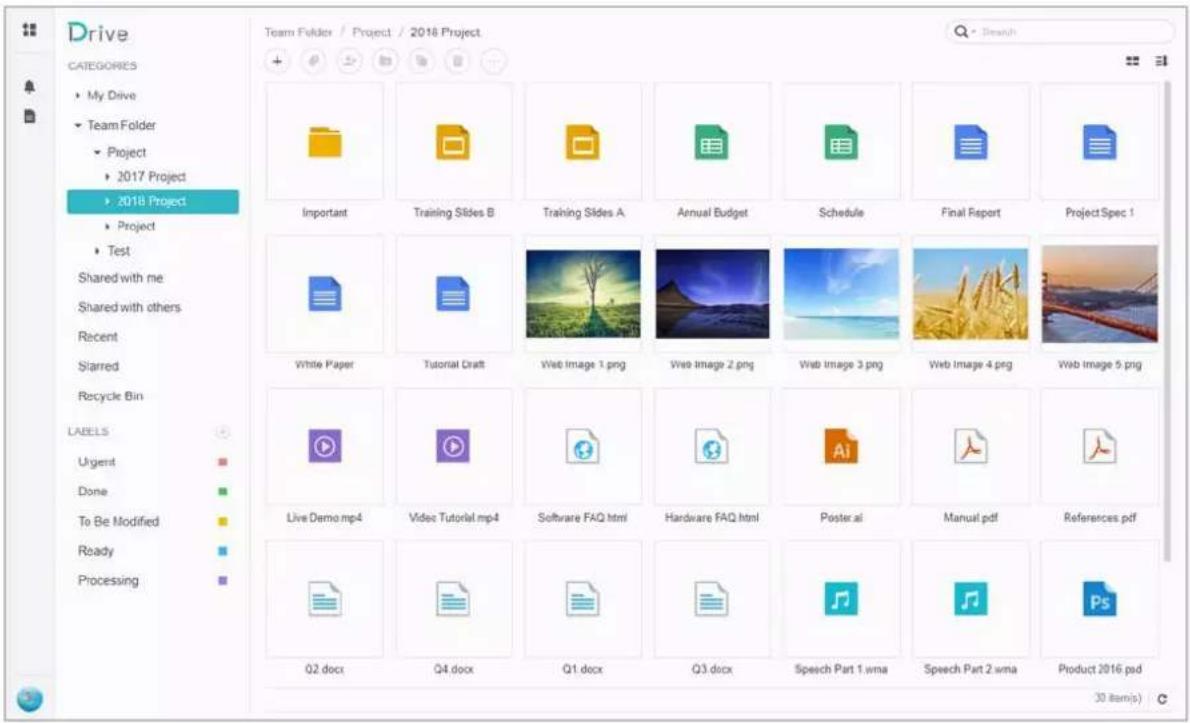1190x723 pixels.
Task: Select the My Drive category
Action: click(112, 96)
